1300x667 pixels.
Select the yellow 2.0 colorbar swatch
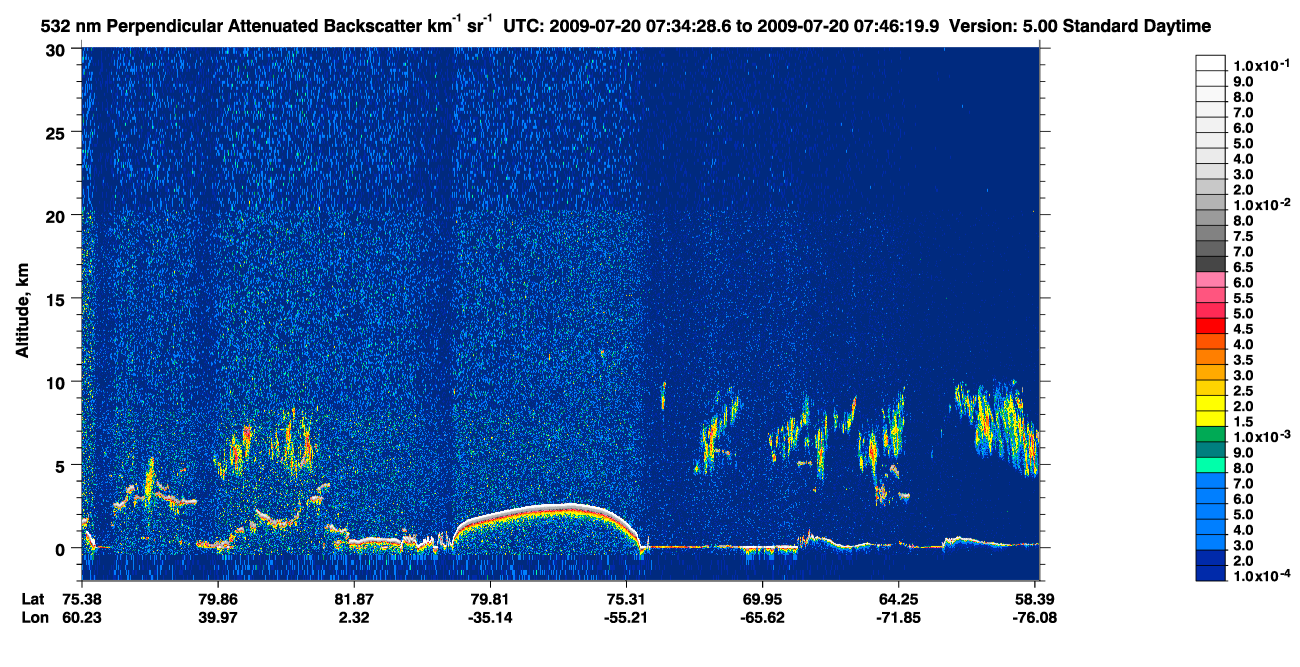1210,404
